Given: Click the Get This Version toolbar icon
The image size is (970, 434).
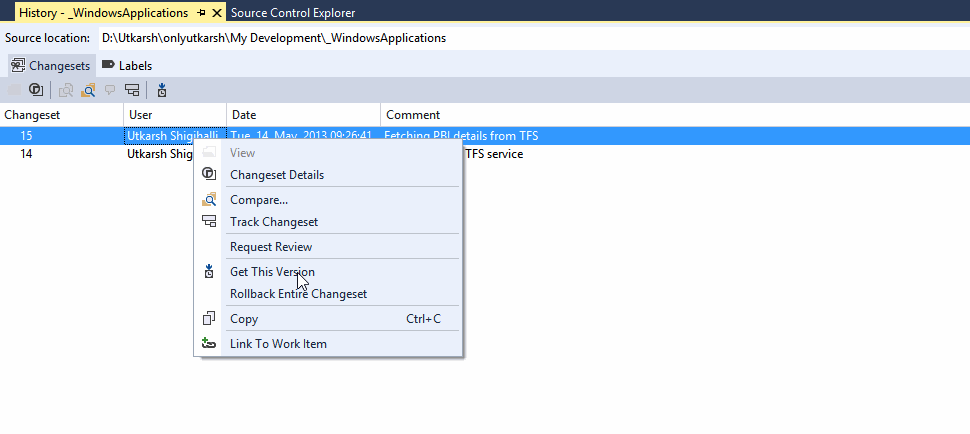Looking at the screenshot, I should tap(162, 90).
